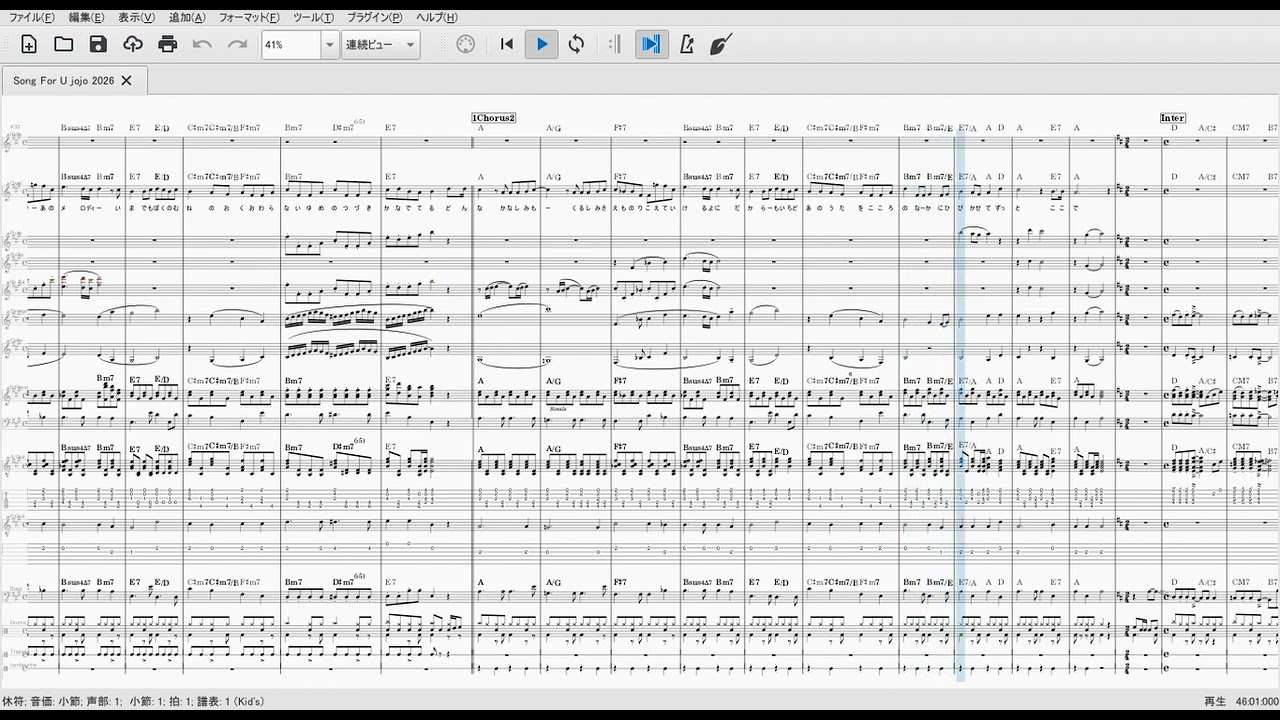This screenshot has height=720, width=1280.
Task: Open the プラグイン(P) menu
Action: pos(375,17)
